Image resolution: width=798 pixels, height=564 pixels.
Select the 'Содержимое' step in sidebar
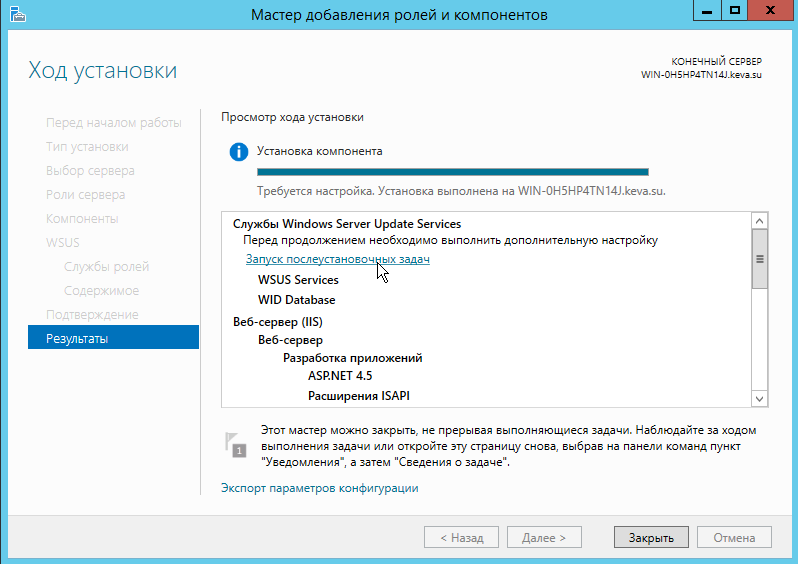point(101,291)
